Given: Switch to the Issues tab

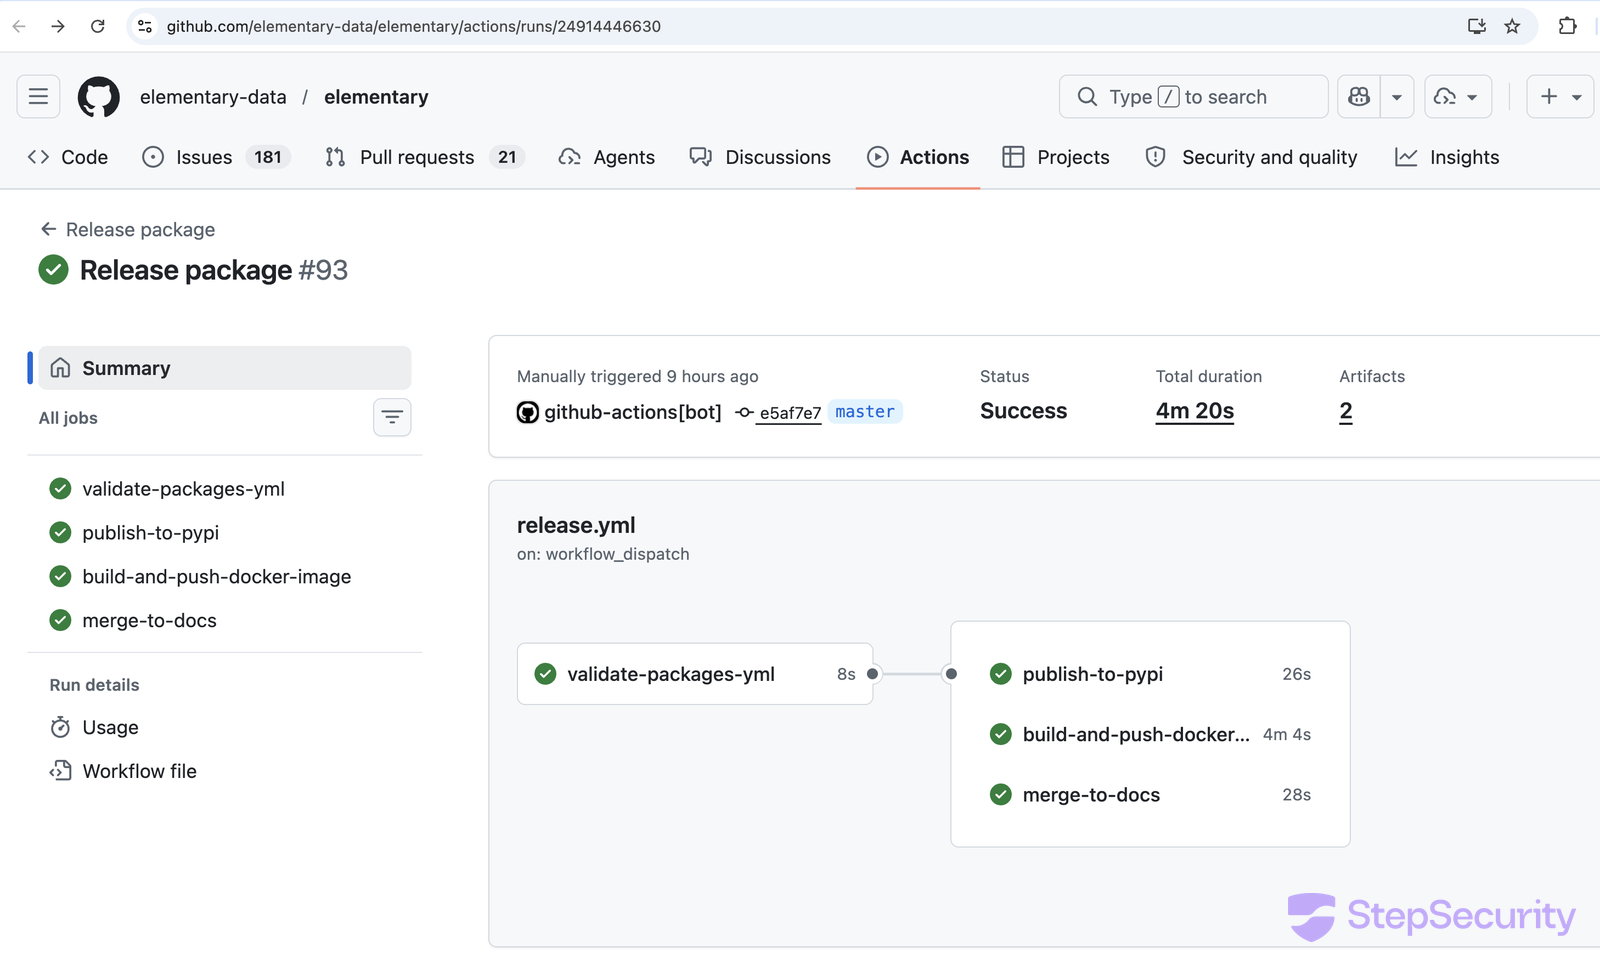Looking at the screenshot, I should click(x=216, y=157).
